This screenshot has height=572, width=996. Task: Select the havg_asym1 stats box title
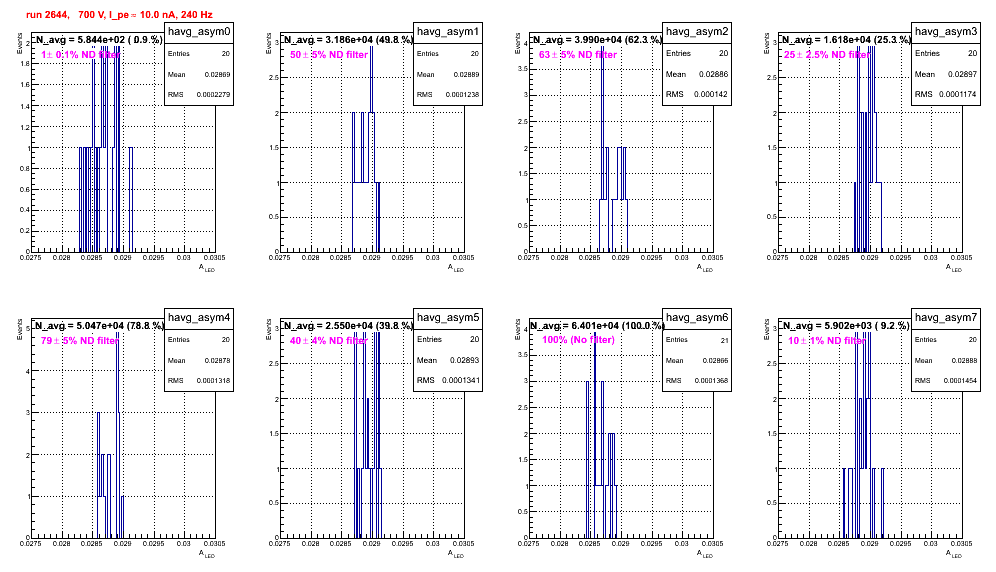pos(448,32)
